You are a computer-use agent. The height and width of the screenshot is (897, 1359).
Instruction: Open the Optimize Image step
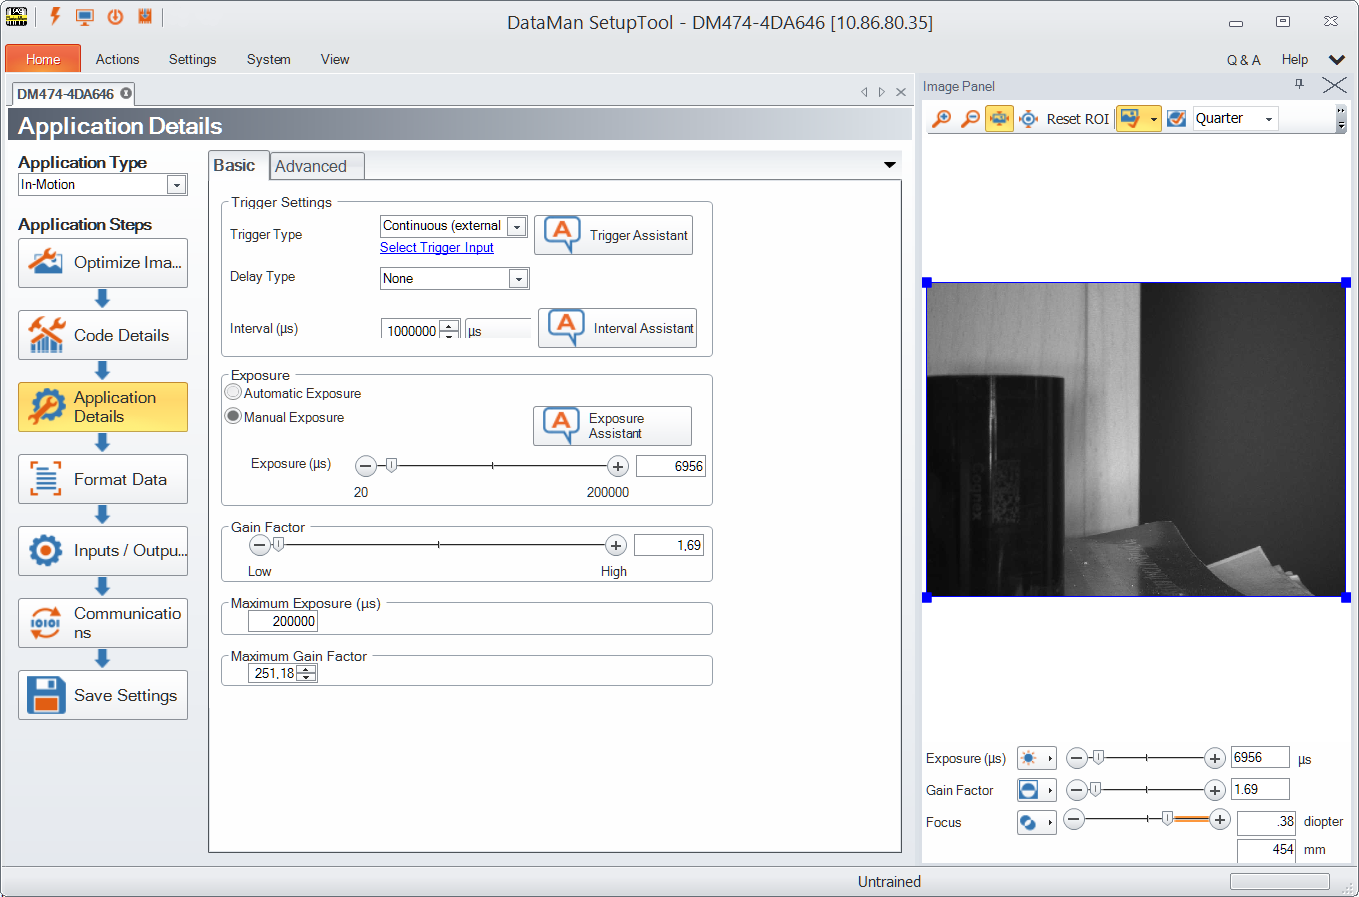[x=103, y=263]
